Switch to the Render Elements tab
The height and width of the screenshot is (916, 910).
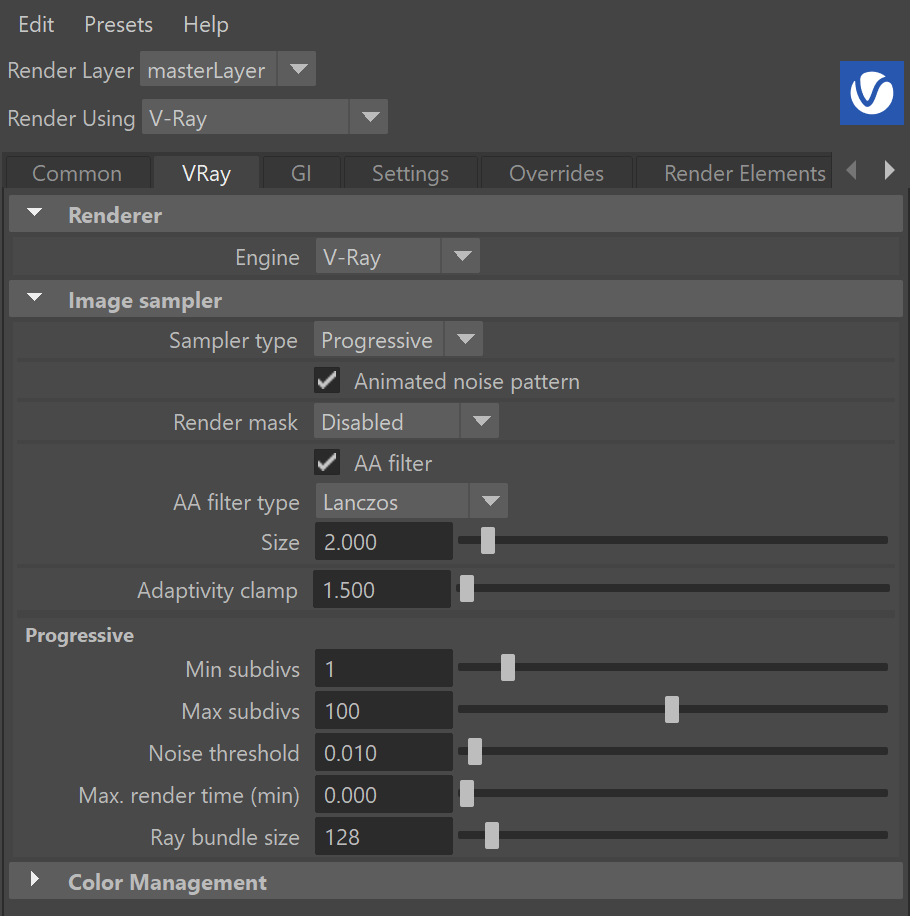tap(734, 173)
